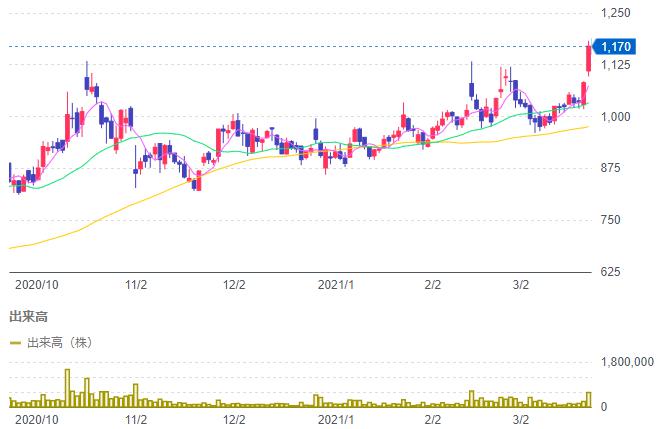Click the 1,800,000 volume axis label
The image size is (667, 429).
pyautogui.click(x=627, y=362)
